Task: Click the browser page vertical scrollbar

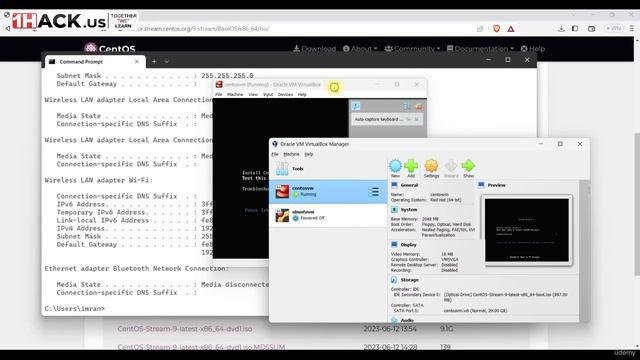Action: [637, 204]
